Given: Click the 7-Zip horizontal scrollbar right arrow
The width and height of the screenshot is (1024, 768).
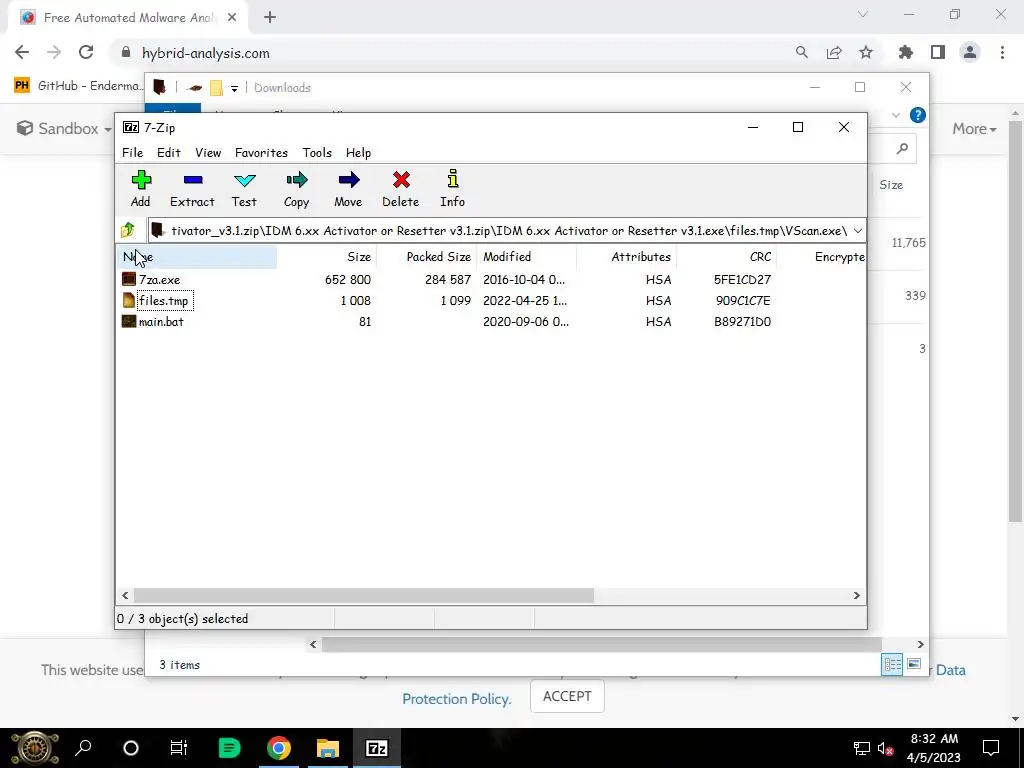Looking at the screenshot, I should coord(857,596).
